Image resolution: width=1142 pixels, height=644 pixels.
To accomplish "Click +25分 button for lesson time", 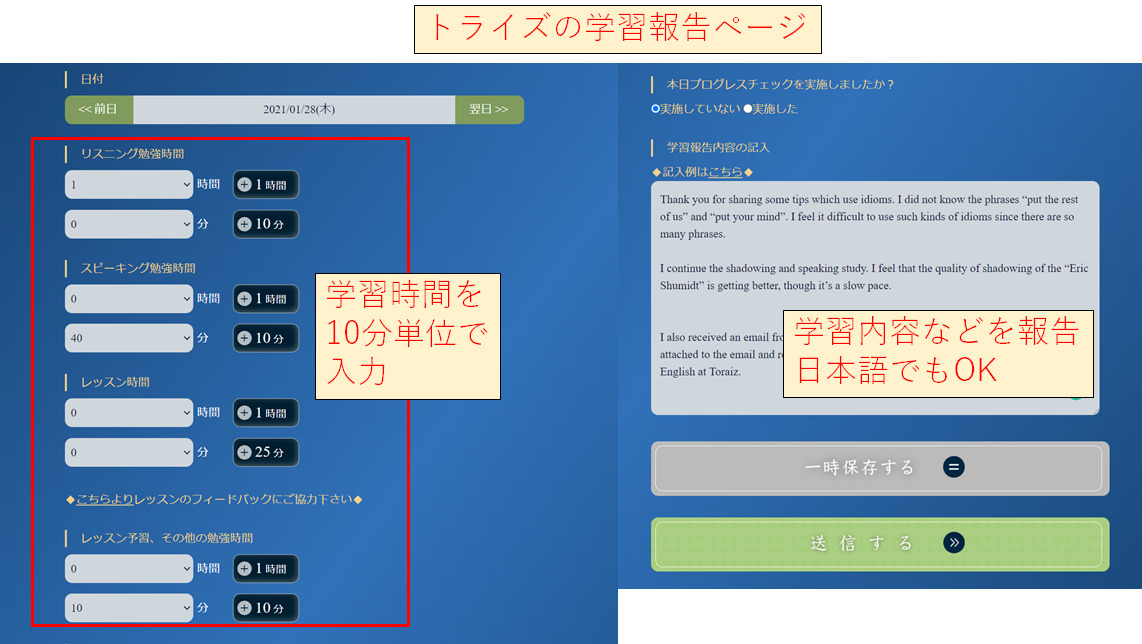I will [x=266, y=452].
